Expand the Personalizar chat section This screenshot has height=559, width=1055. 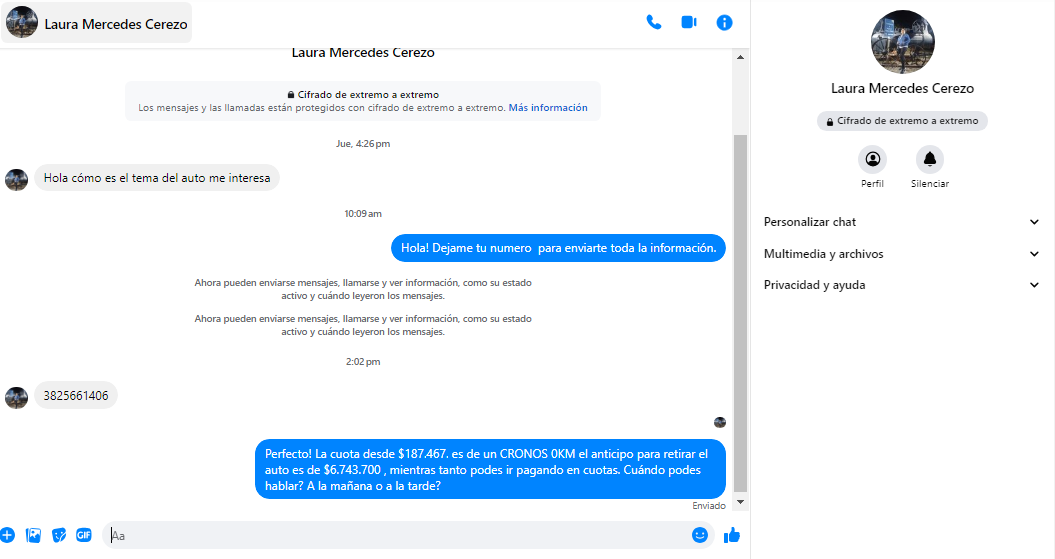pos(902,222)
